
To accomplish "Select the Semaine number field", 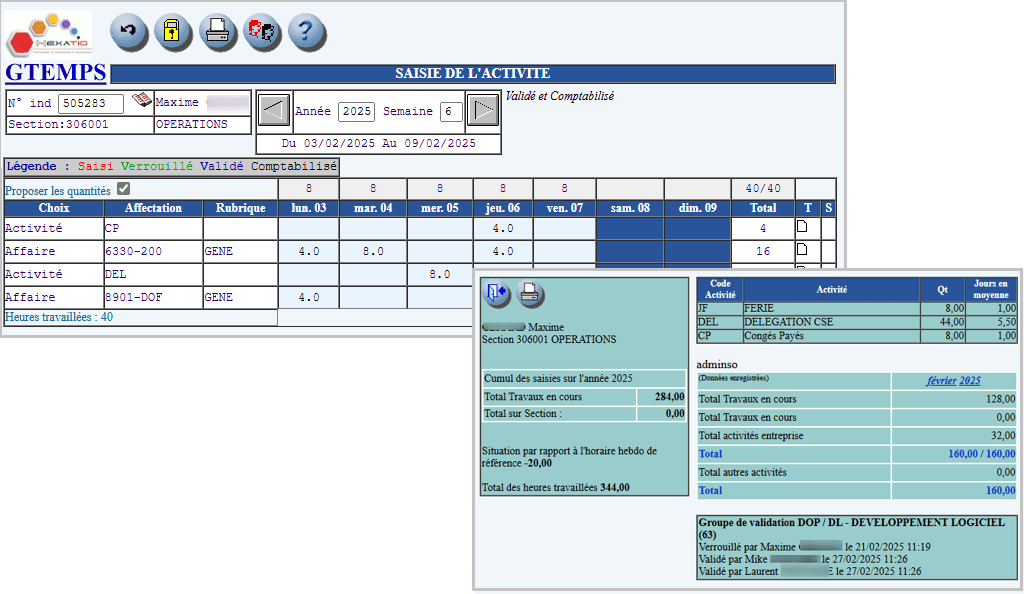I will pyautogui.click(x=451, y=111).
